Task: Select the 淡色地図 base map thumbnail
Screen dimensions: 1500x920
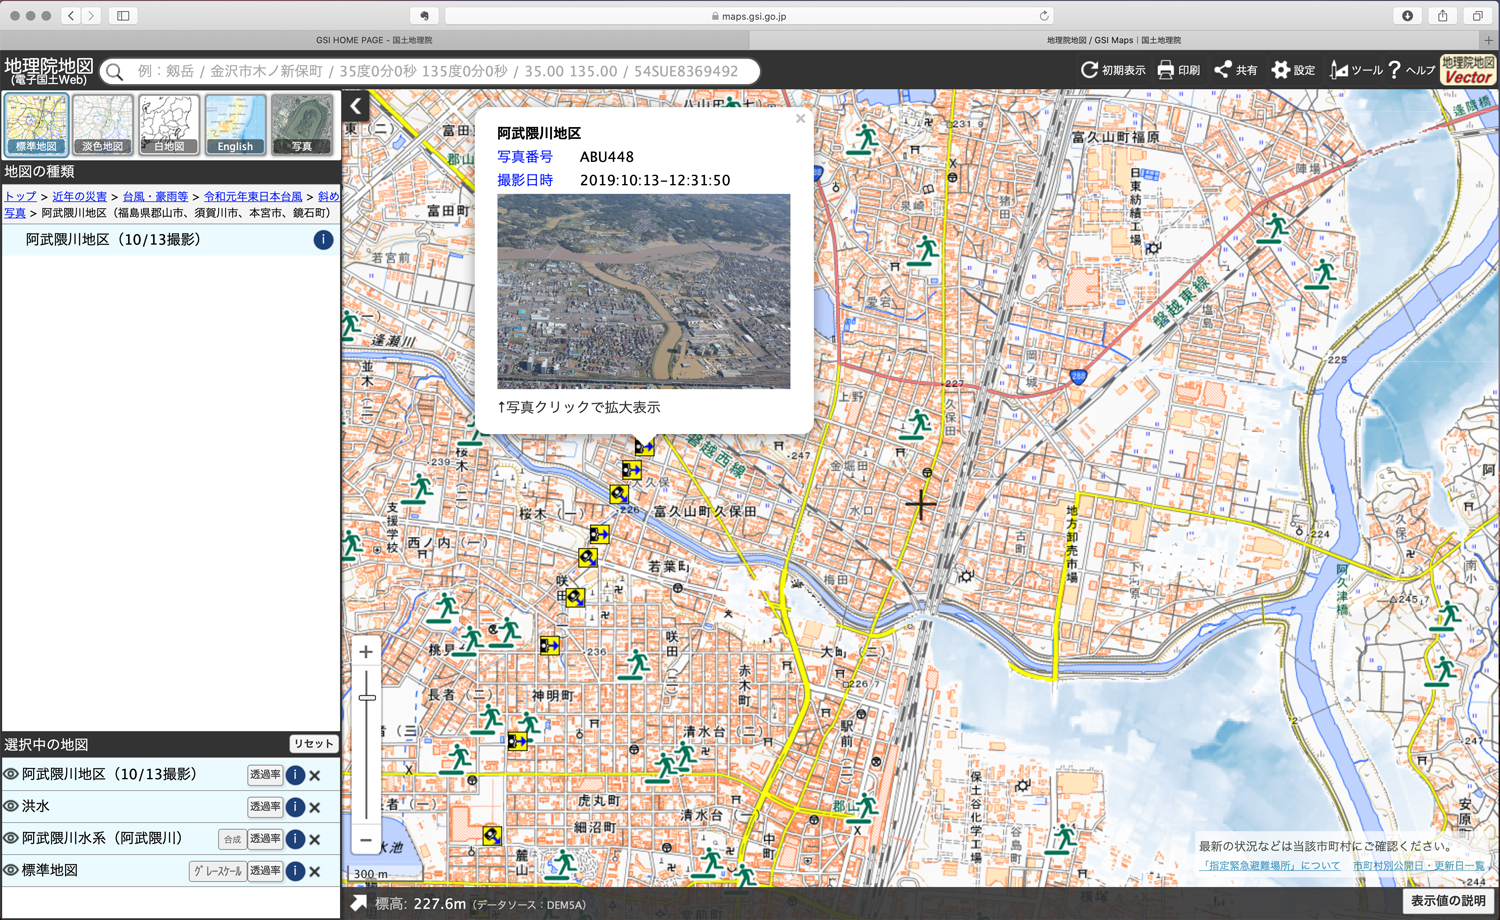Action: [x=103, y=124]
